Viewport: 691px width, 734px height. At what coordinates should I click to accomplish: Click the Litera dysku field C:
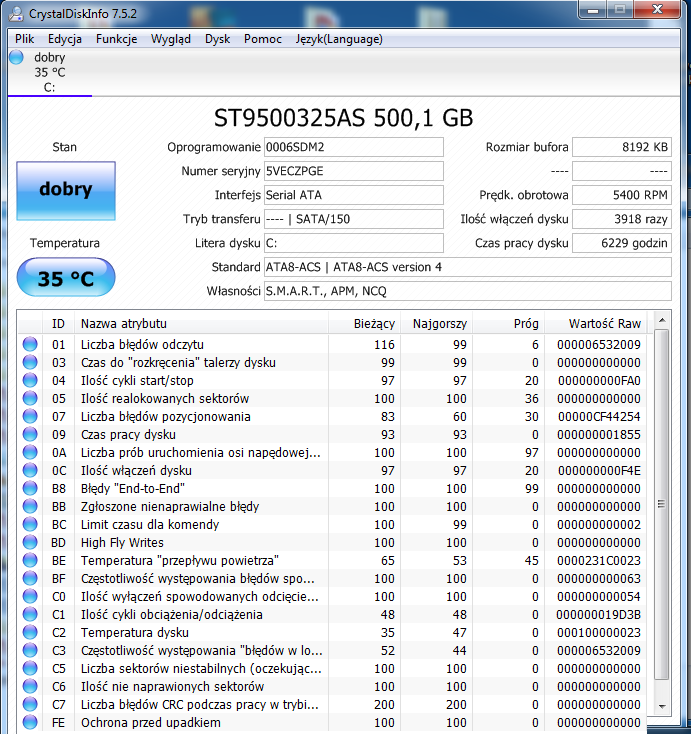[353, 243]
